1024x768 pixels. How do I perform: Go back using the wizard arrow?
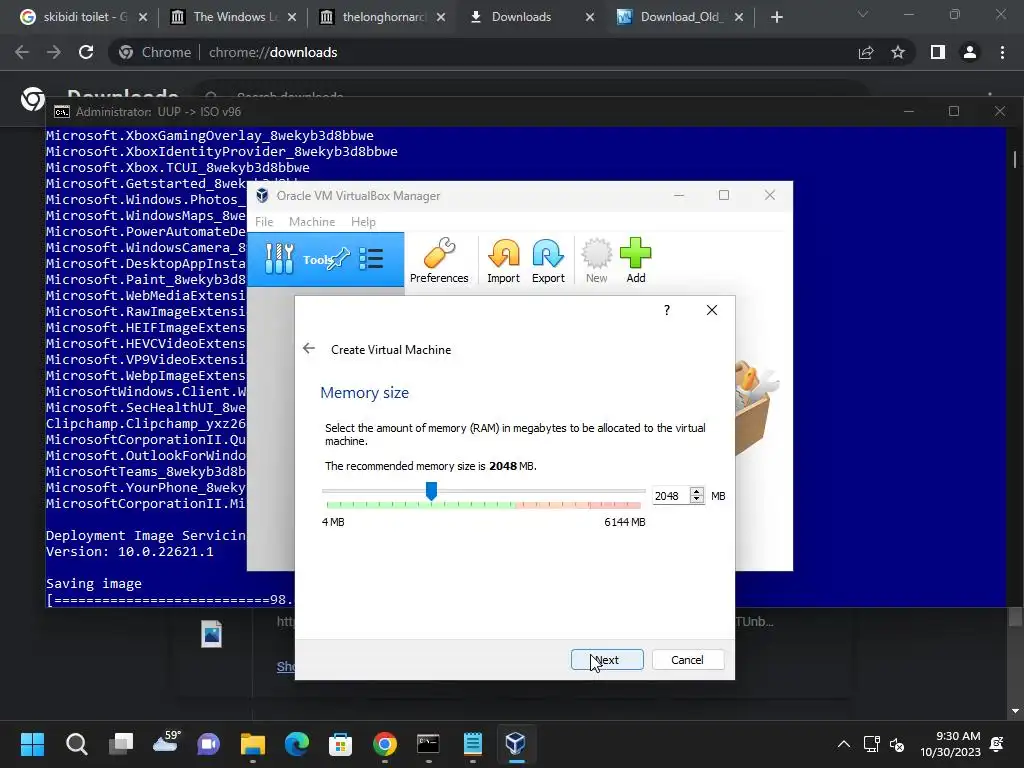[x=309, y=349]
